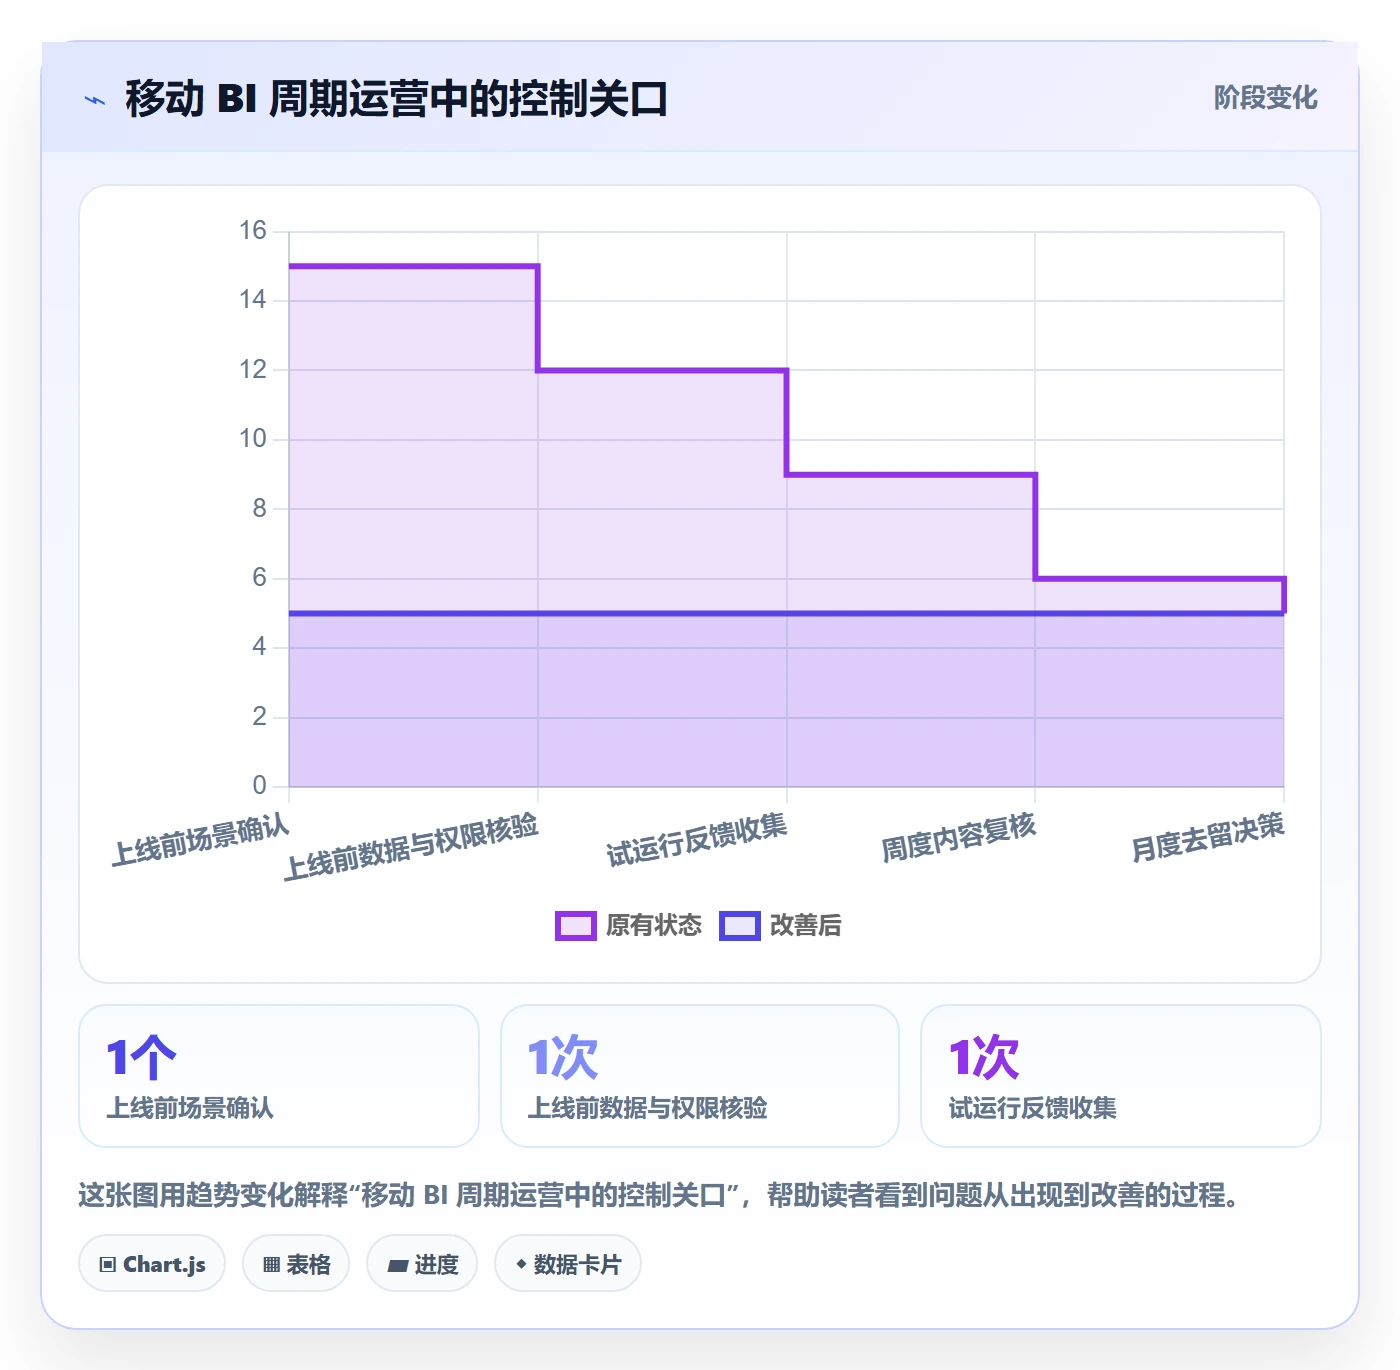Toggle the 改善后 legend swatch

pyautogui.click(x=740, y=926)
